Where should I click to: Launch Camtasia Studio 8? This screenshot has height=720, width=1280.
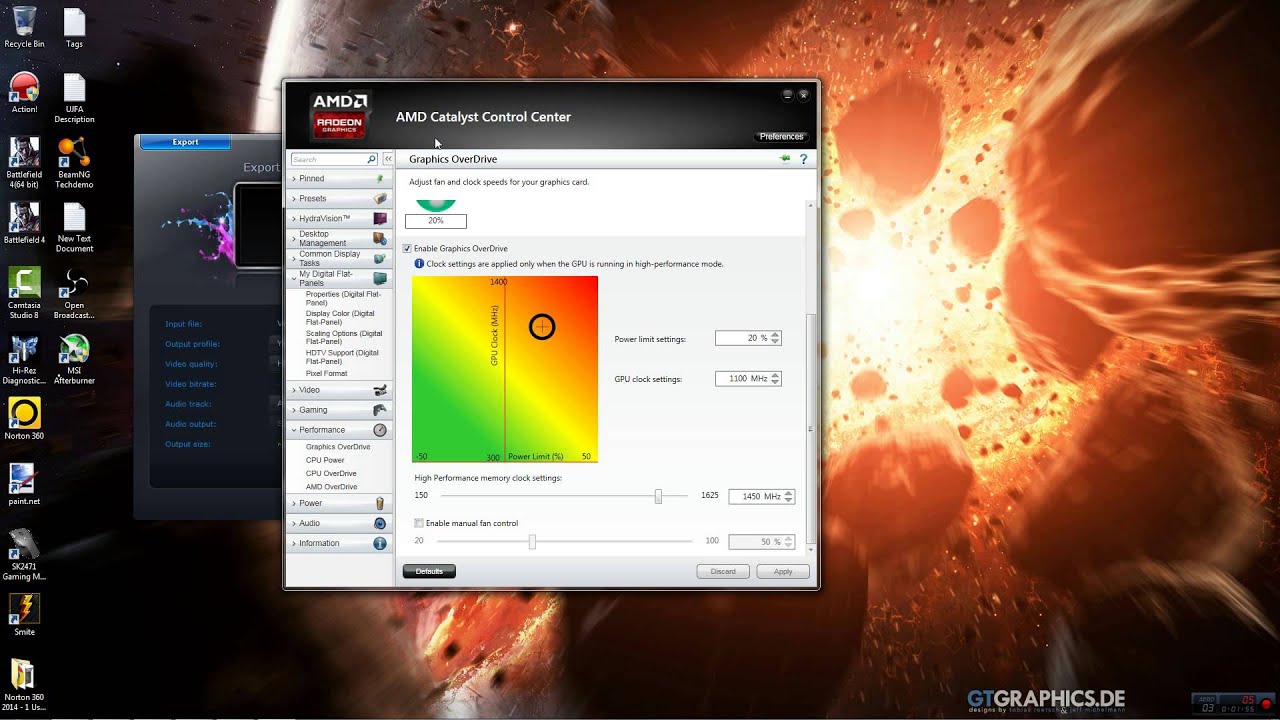click(24, 292)
